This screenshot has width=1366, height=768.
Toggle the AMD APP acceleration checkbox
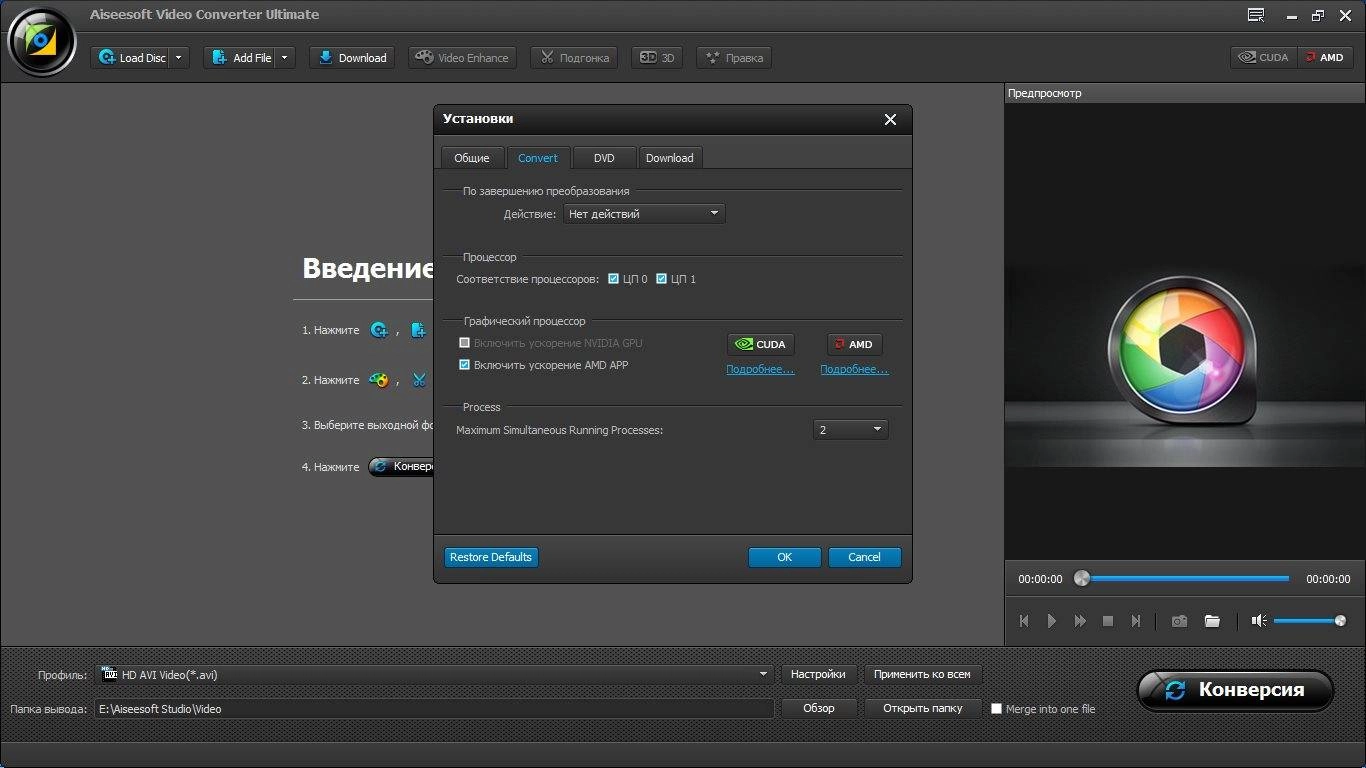click(464, 365)
